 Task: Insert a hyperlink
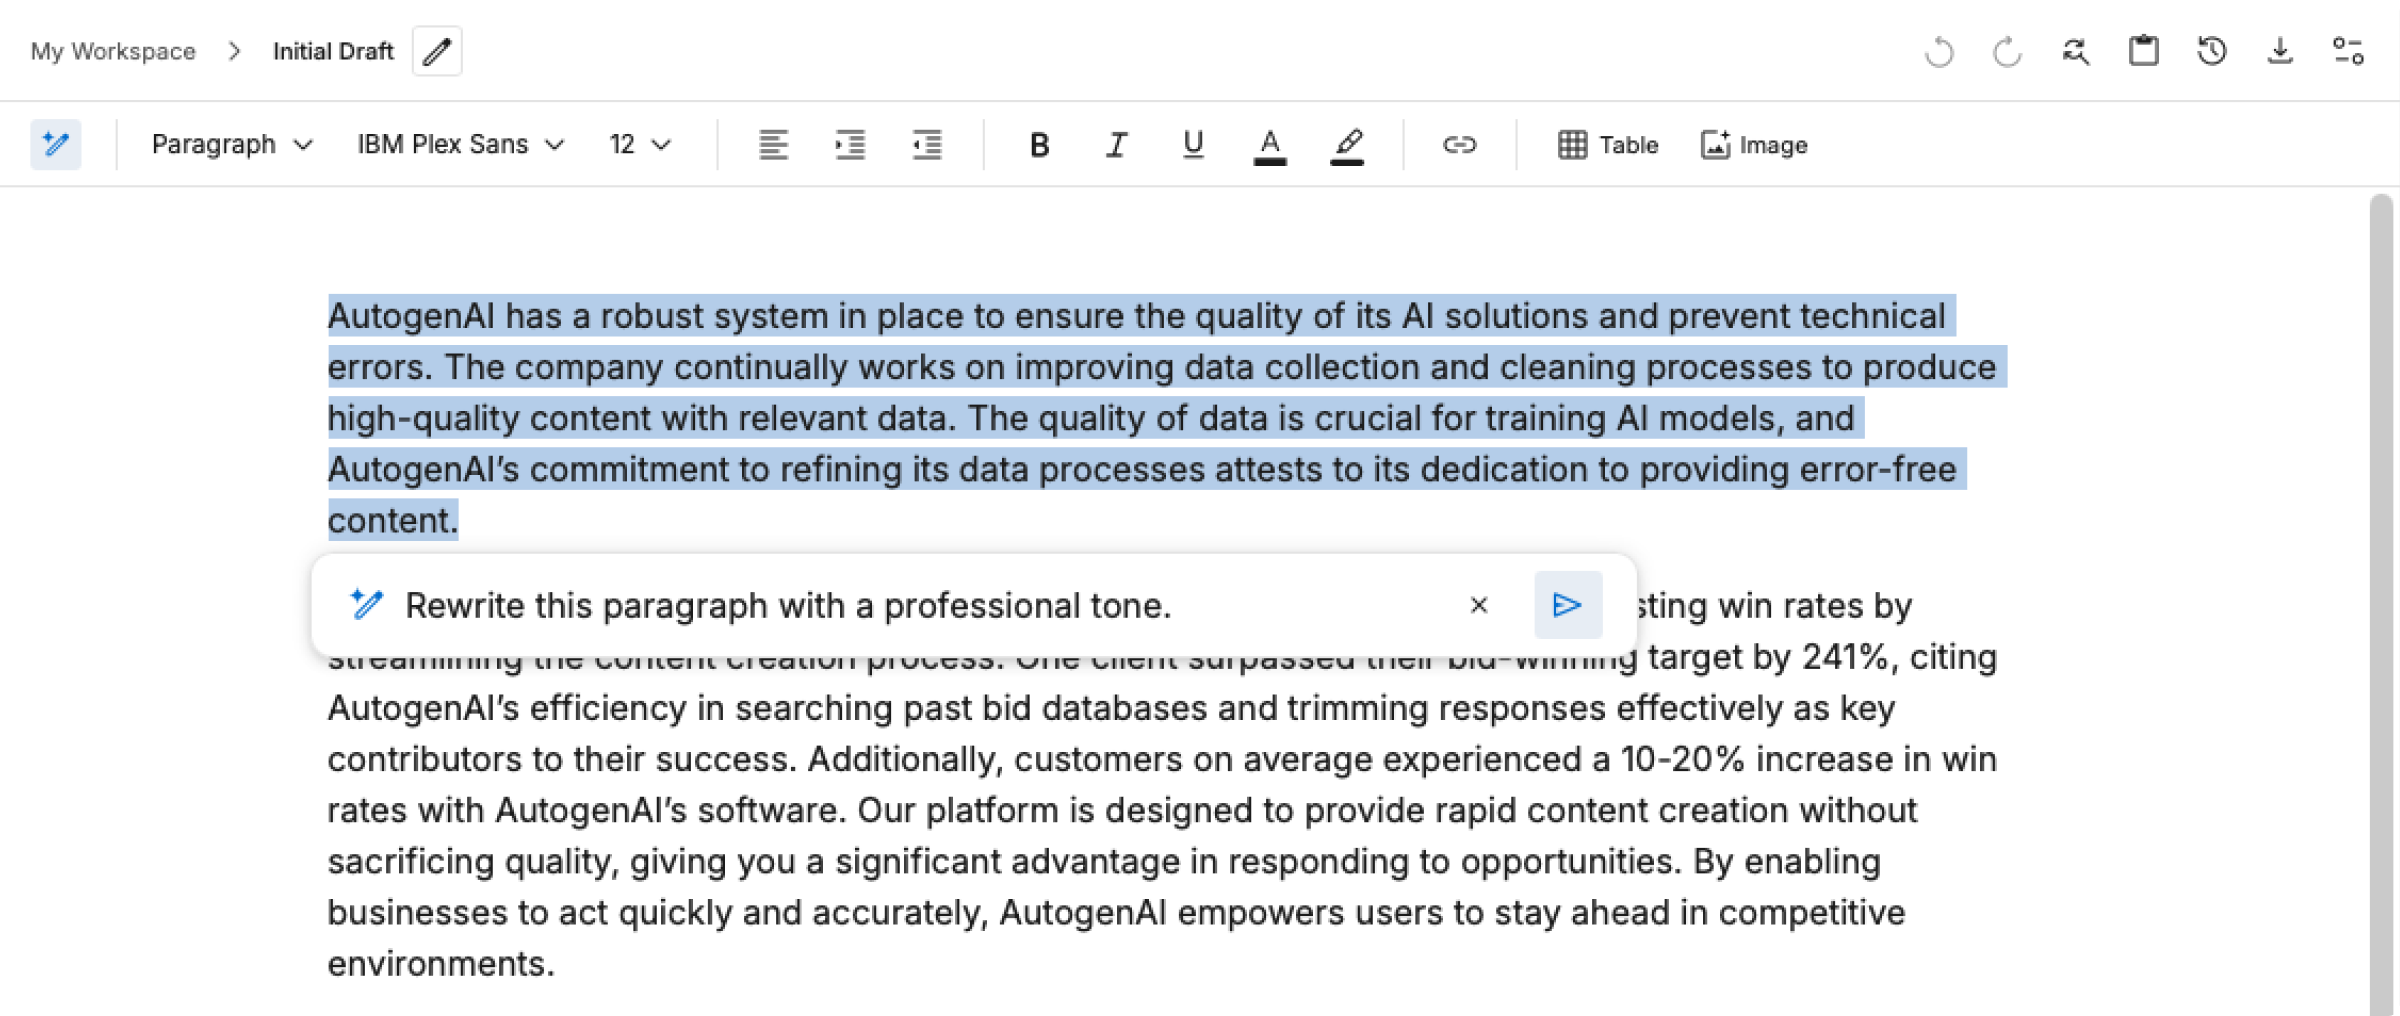click(1459, 145)
